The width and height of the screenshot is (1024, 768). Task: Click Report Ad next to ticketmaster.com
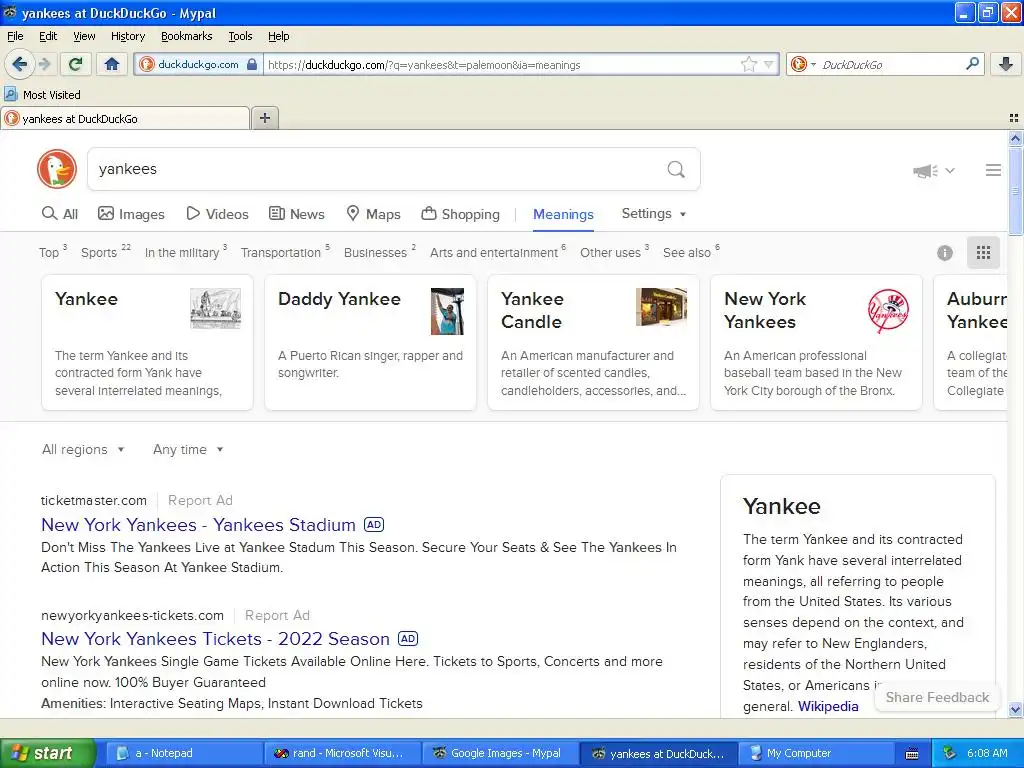(200, 500)
